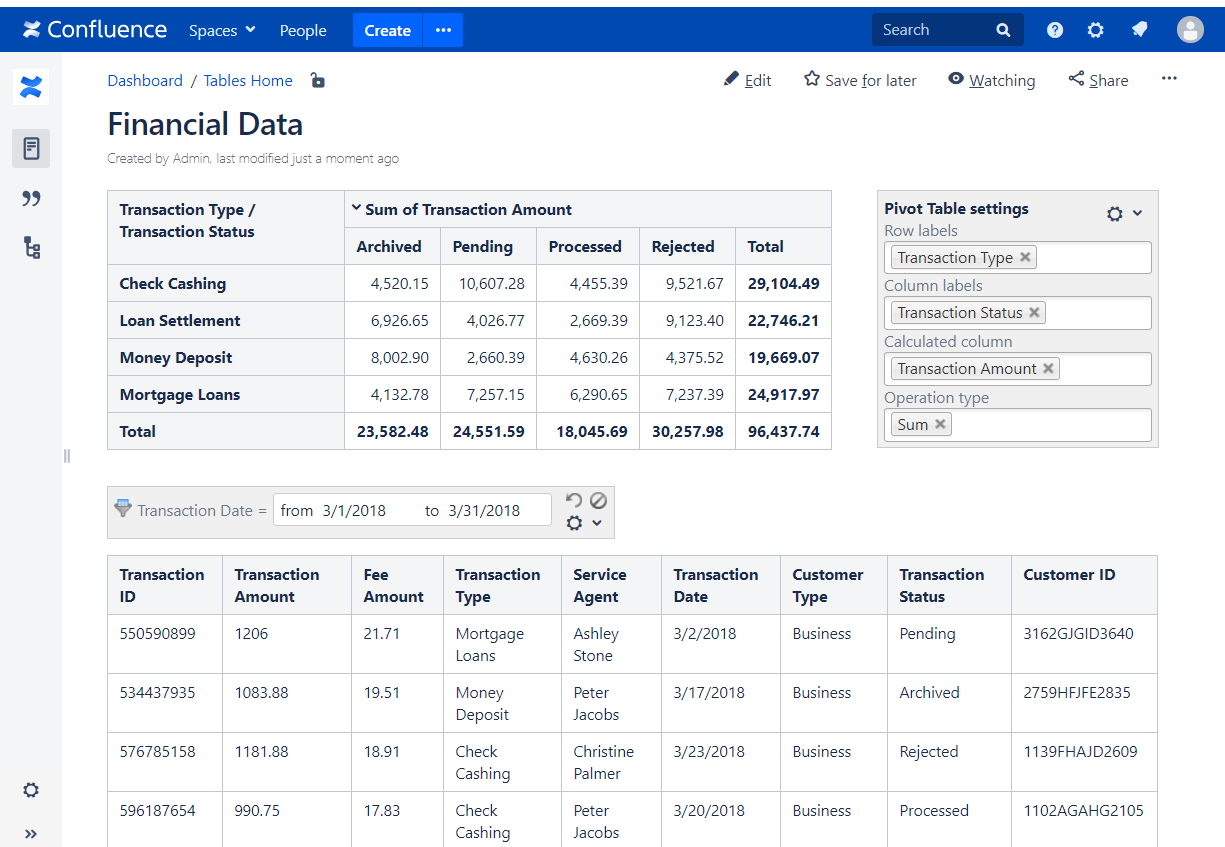This screenshot has width=1225, height=847.
Task: Go to Tables Home breadcrumb link
Action: 248,80
